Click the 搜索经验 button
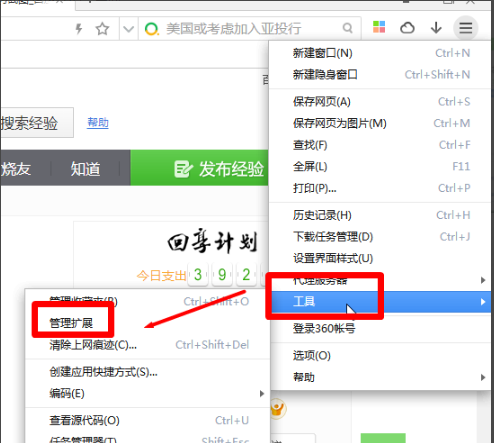Image resolution: width=494 pixels, height=443 pixels. (x=37, y=123)
